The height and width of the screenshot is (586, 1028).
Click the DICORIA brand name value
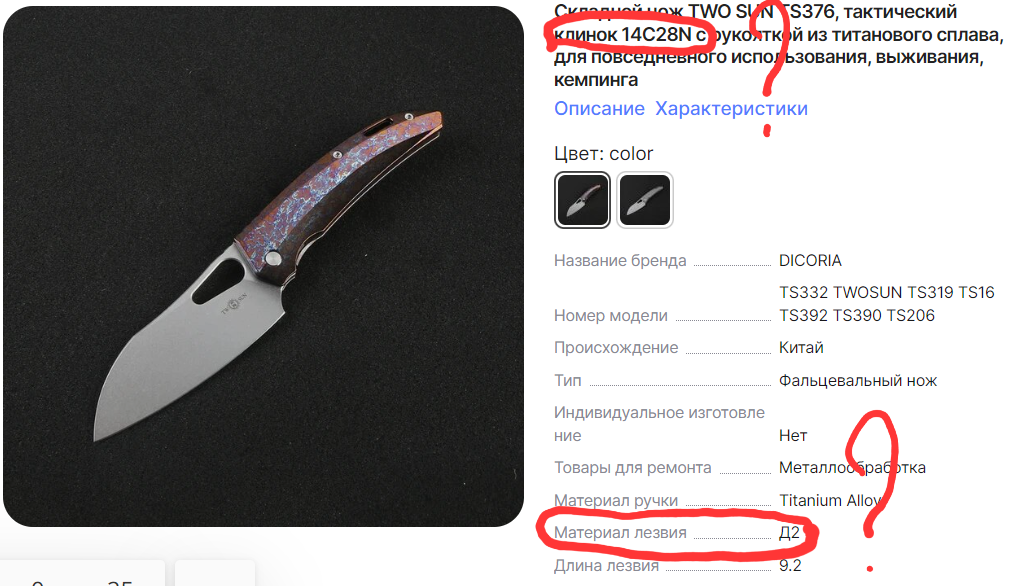pyautogui.click(x=810, y=261)
